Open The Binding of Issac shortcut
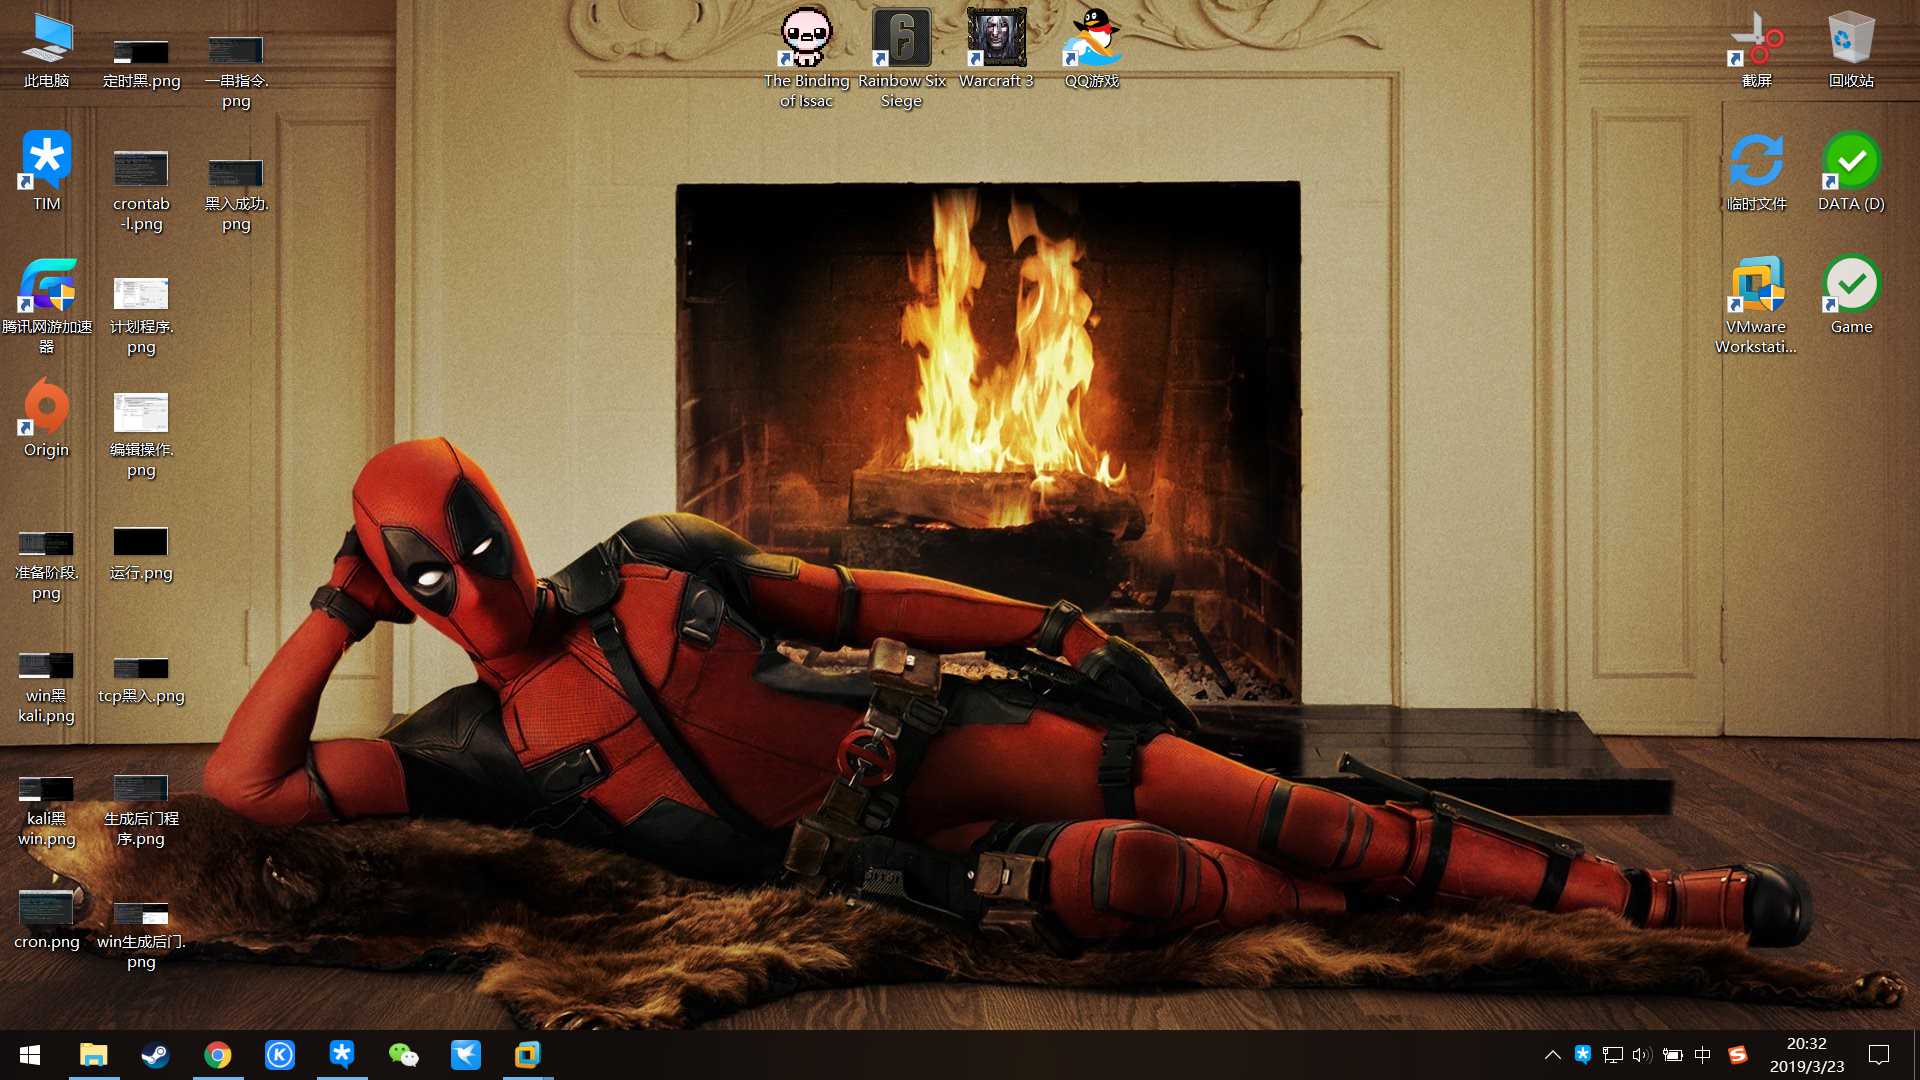This screenshot has height=1080, width=1920. [806, 58]
